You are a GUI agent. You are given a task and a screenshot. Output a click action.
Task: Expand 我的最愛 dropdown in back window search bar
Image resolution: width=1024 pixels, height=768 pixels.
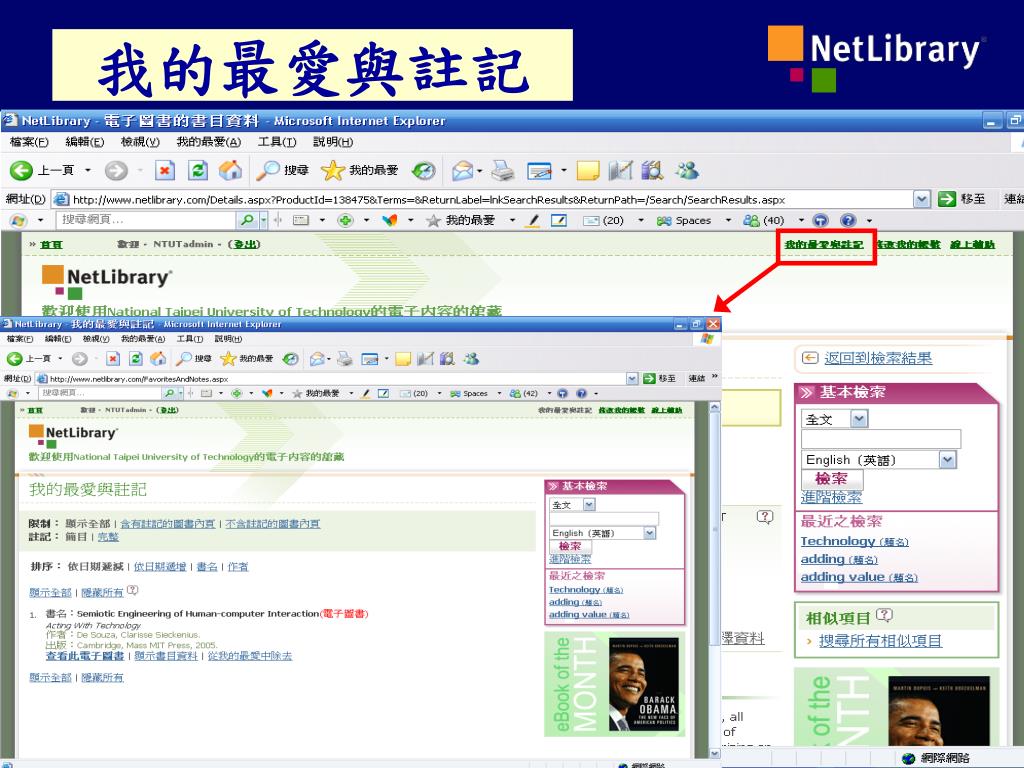point(512,221)
